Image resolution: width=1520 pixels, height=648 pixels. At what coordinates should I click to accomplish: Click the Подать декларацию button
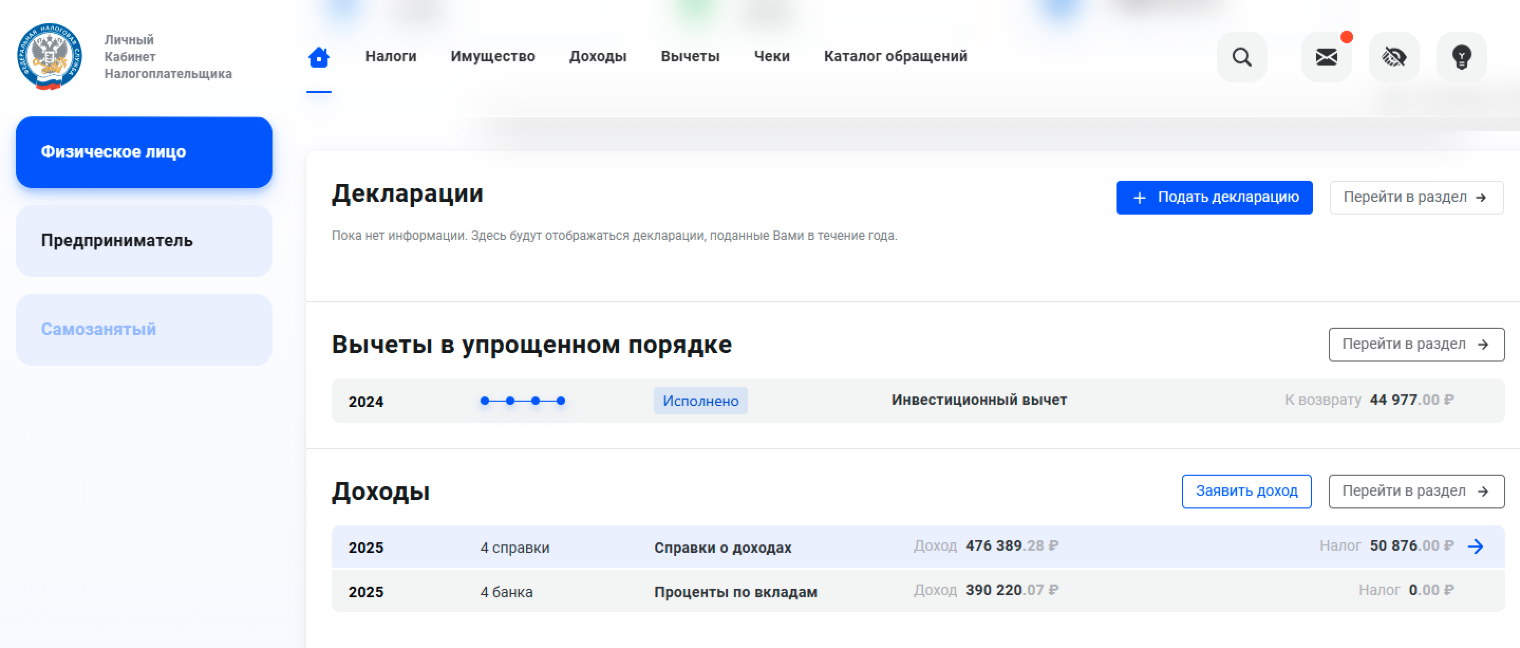pos(1214,197)
